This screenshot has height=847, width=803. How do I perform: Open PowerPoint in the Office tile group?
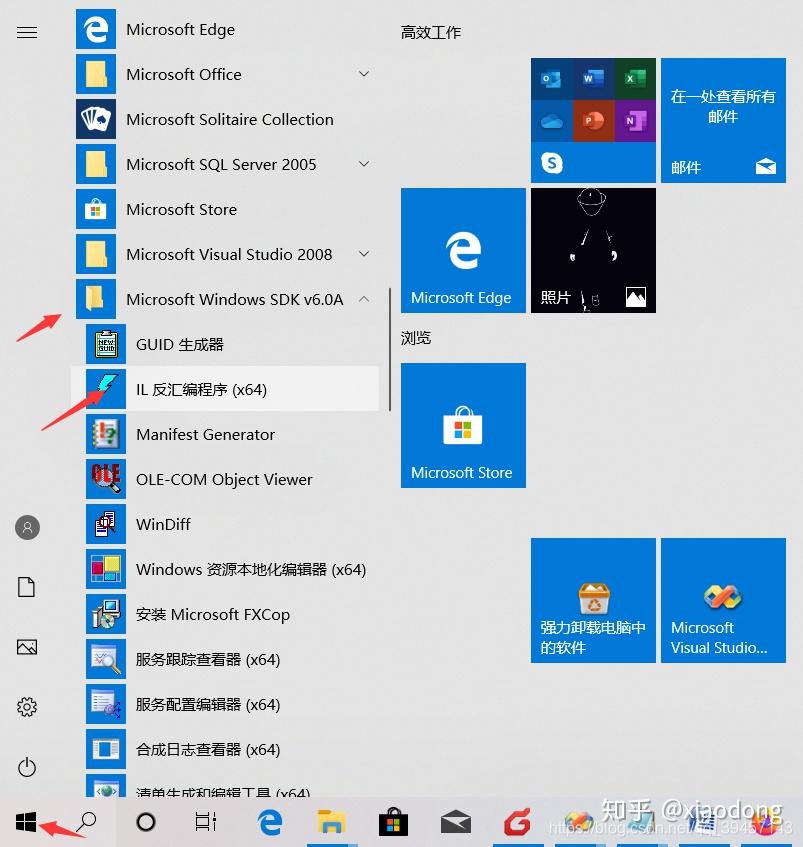[593, 121]
